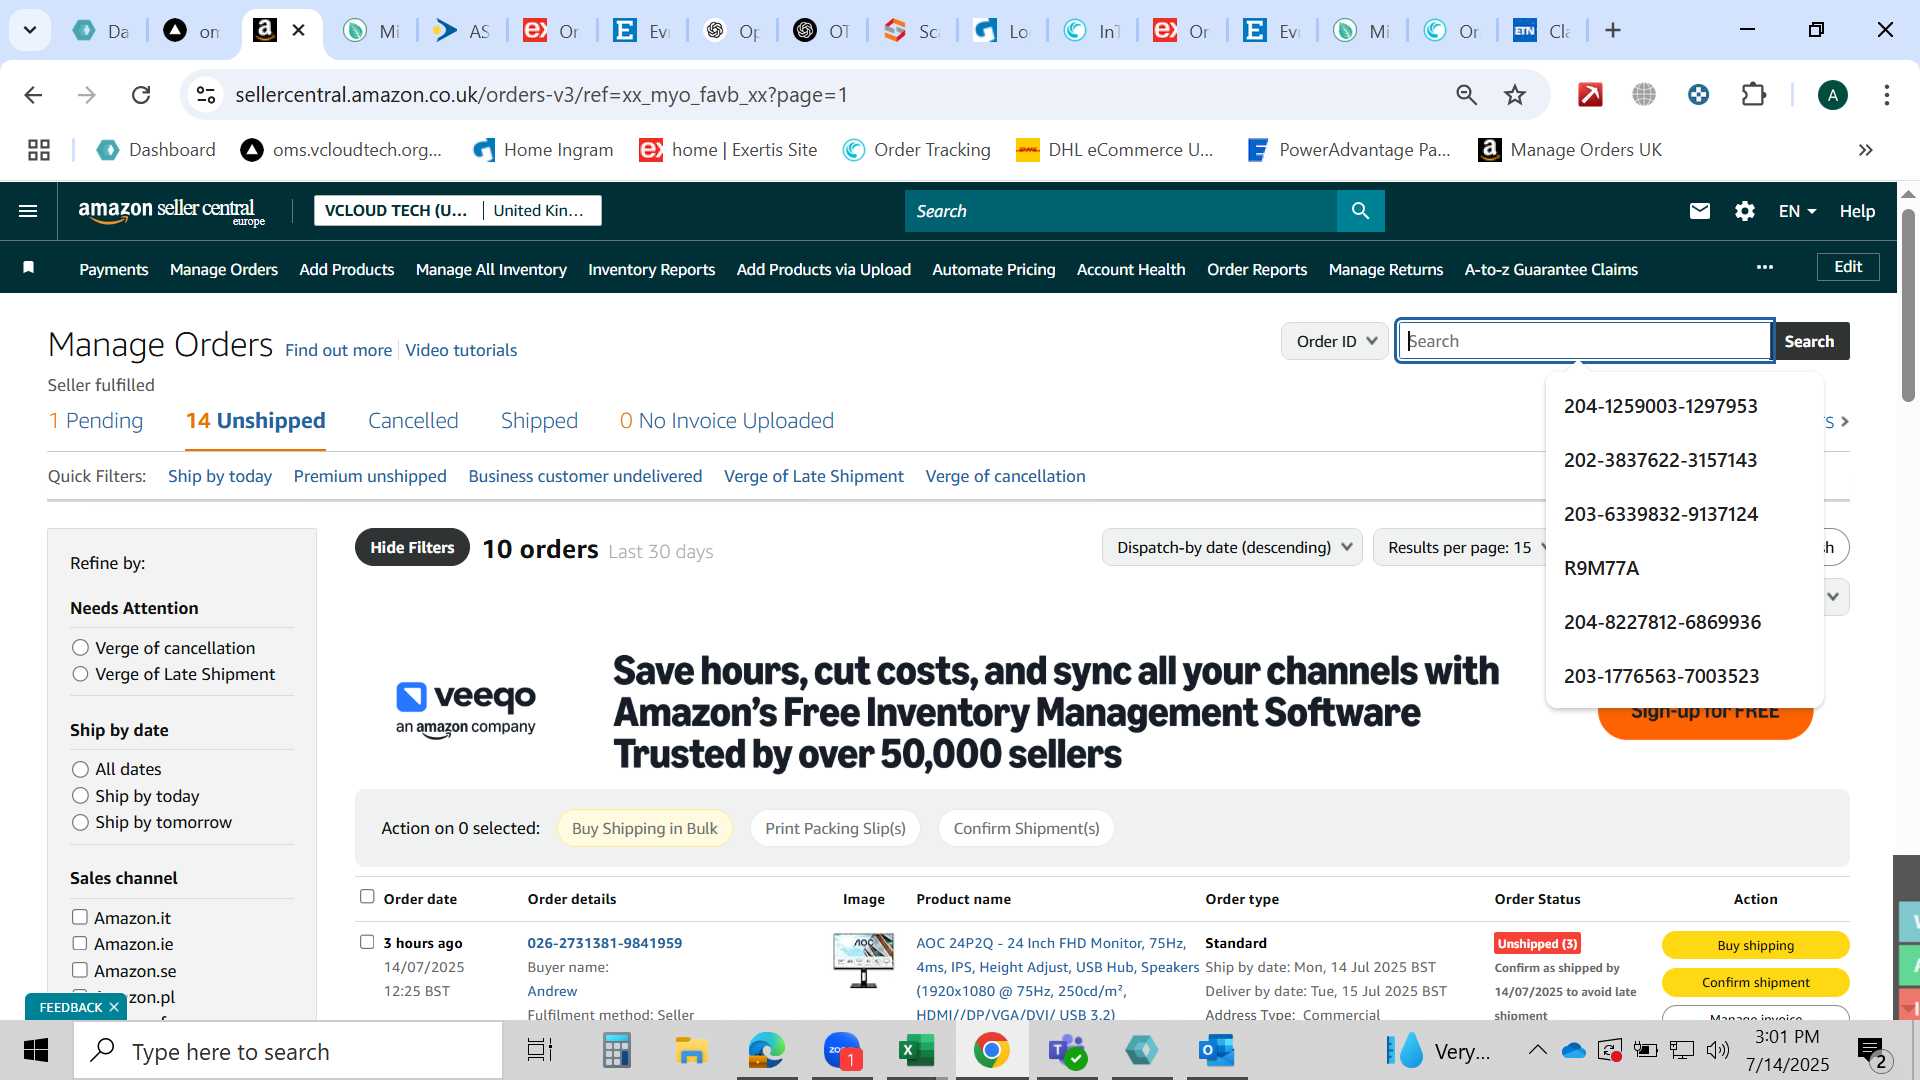The height and width of the screenshot is (1080, 1920).
Task: Open the Chrome extensions puzzle icon
Action: point(1753,95)
